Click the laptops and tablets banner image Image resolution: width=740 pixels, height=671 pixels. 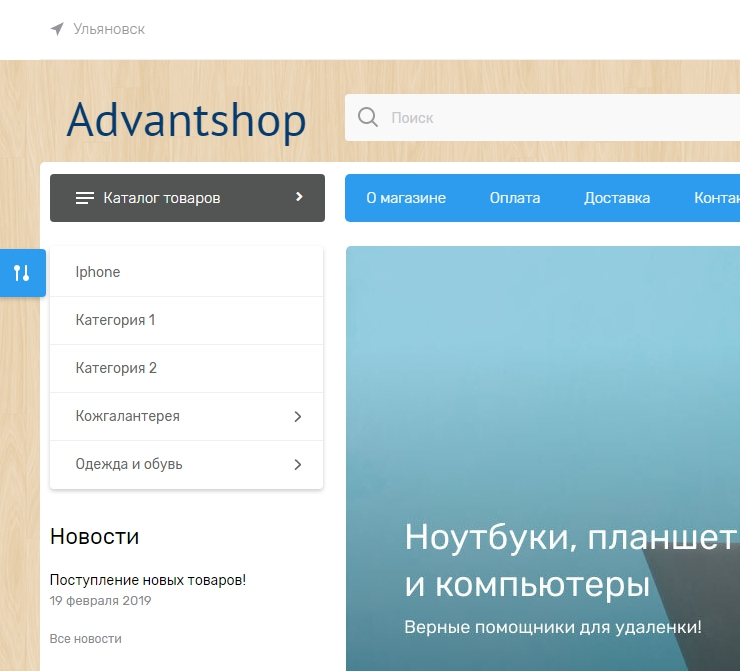542,400
